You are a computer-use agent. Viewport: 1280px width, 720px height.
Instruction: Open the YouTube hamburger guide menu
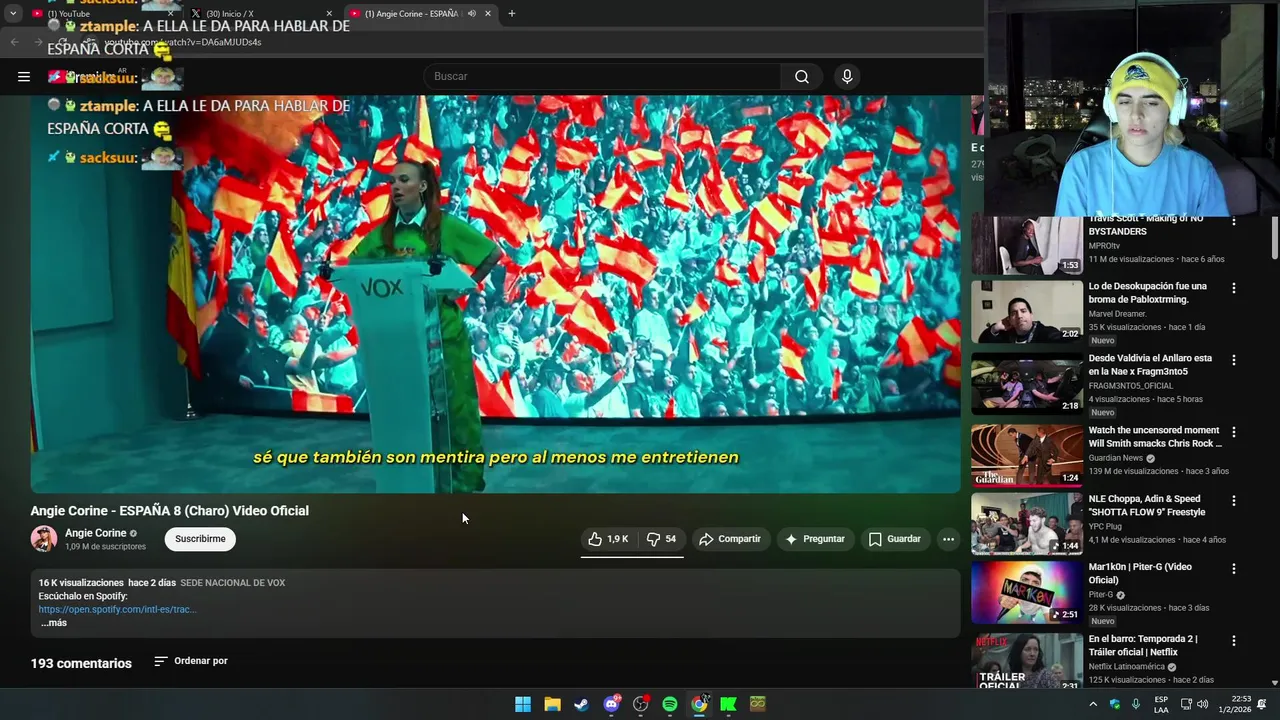pyautogui.click(x=24, y=77)
